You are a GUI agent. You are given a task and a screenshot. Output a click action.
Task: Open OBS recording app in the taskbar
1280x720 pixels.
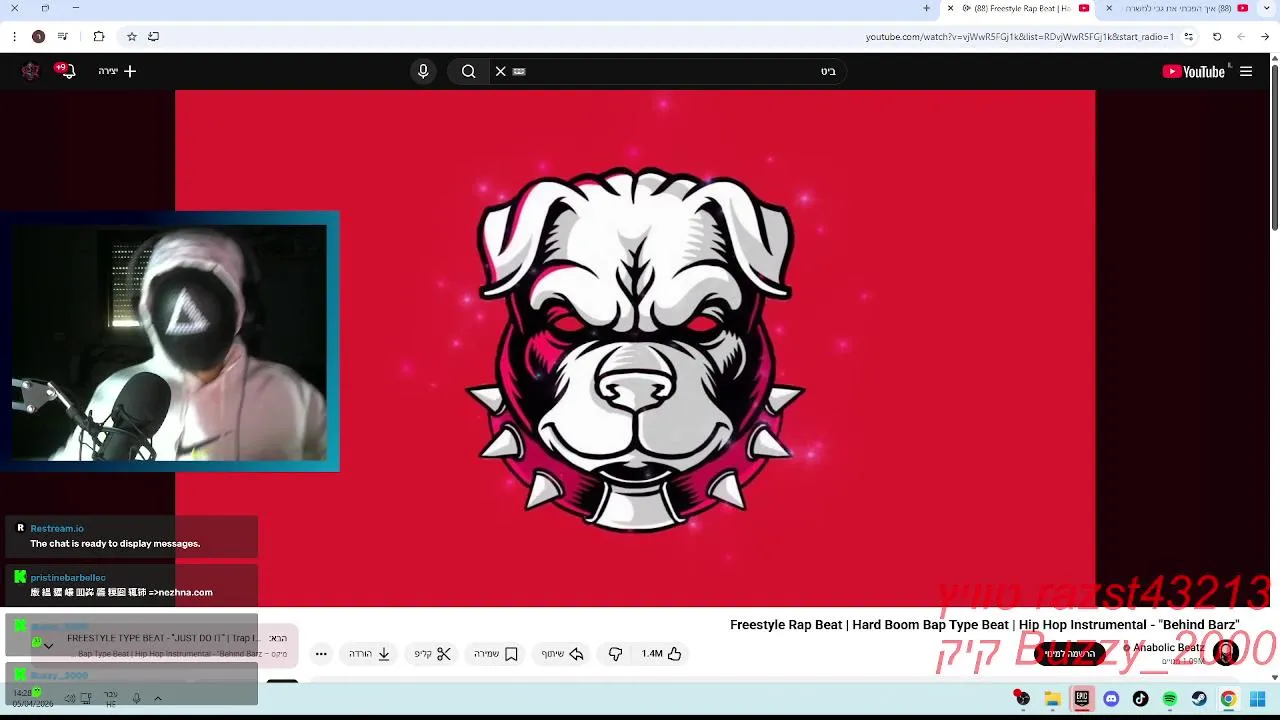1021,697
